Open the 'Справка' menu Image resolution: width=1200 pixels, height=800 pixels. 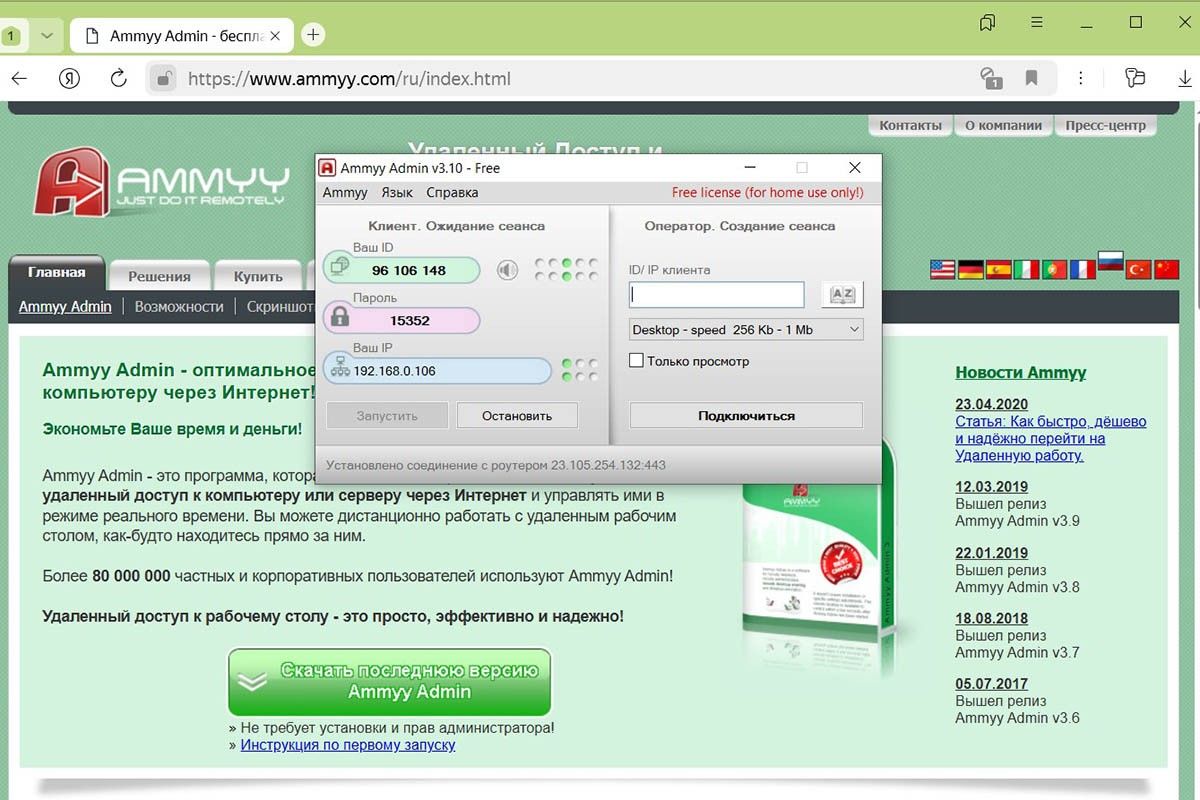(x=452, y=192)
